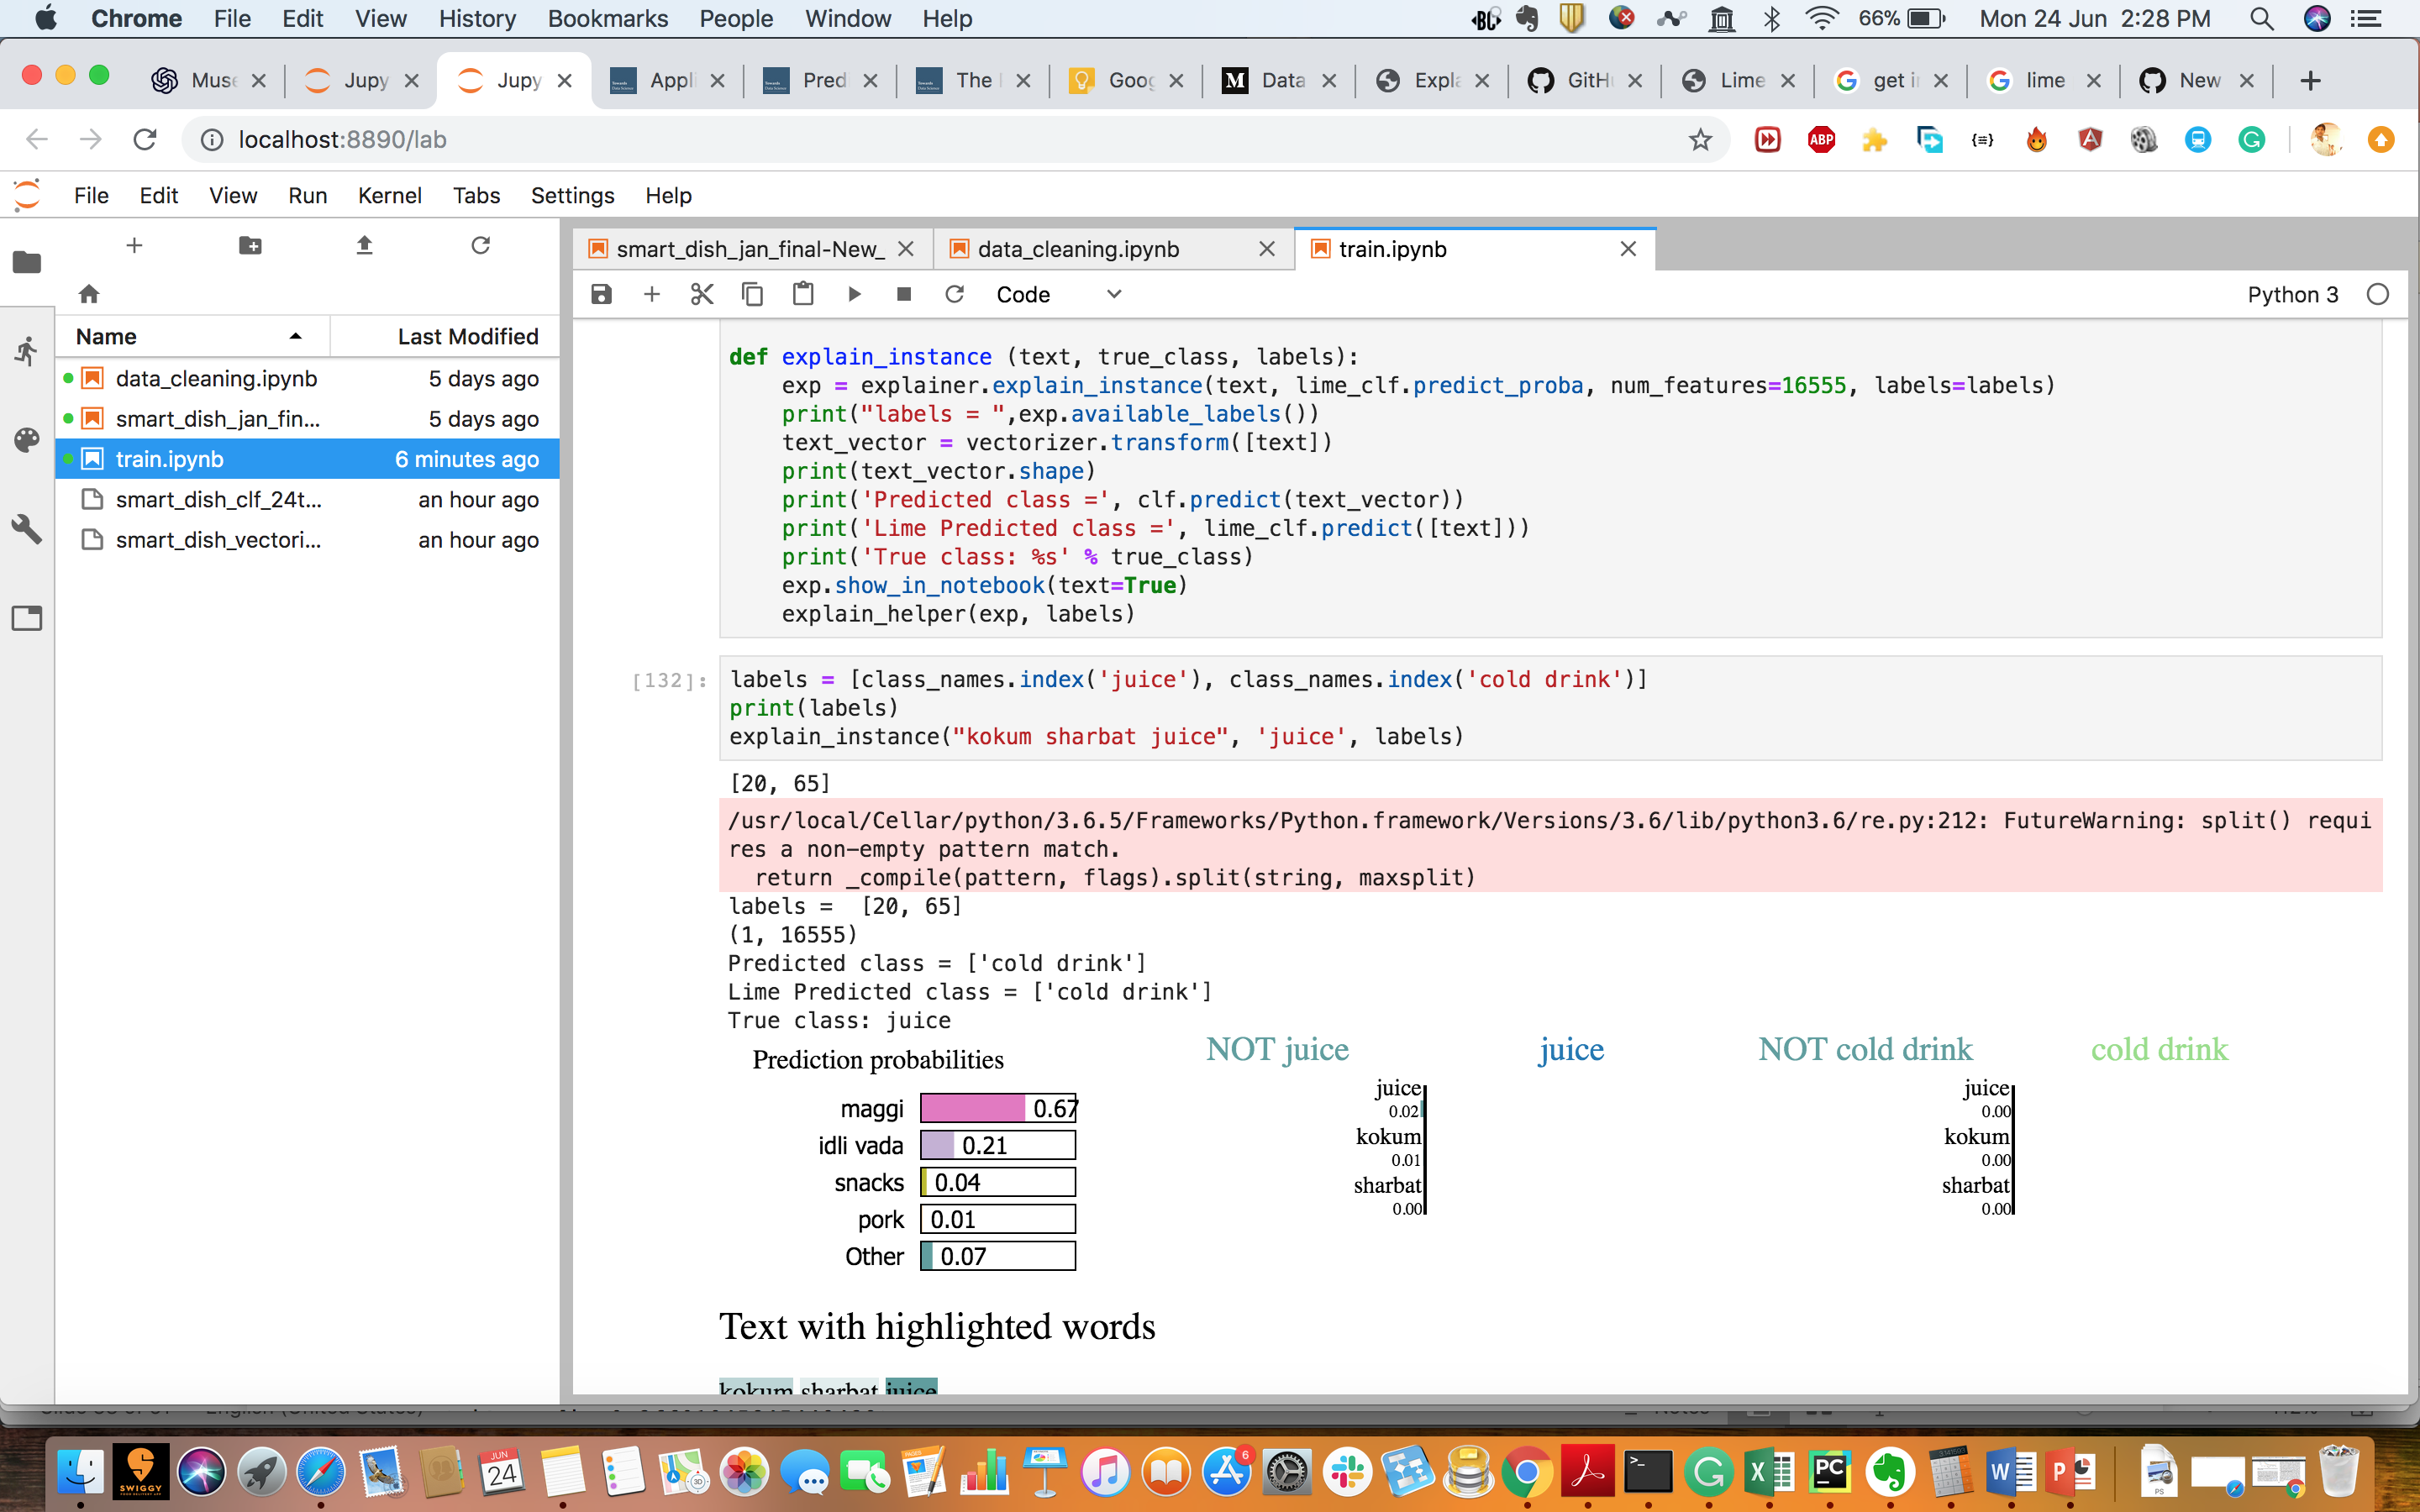Click the home breadcrumb in file browser
The image size is (2420, 1512).
point(89,293)
